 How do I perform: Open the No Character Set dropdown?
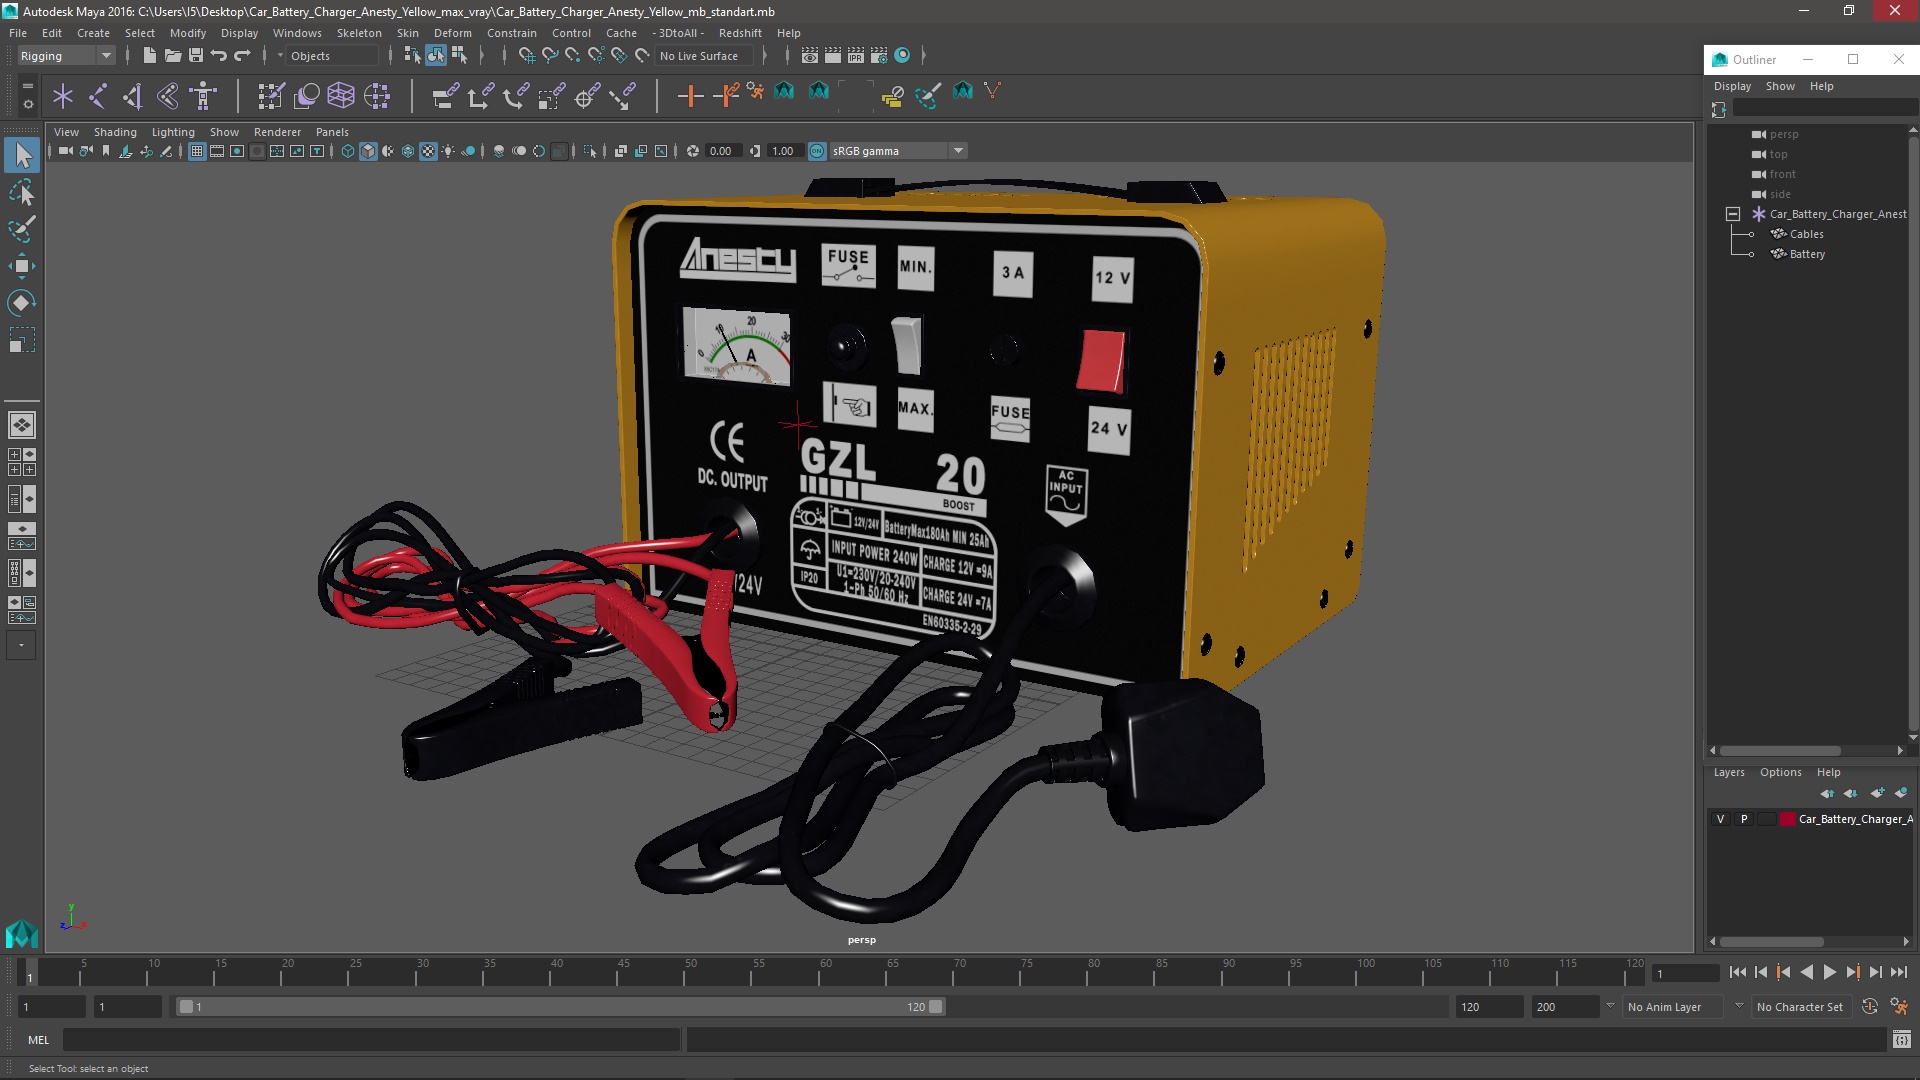tap(1804, 1007)
